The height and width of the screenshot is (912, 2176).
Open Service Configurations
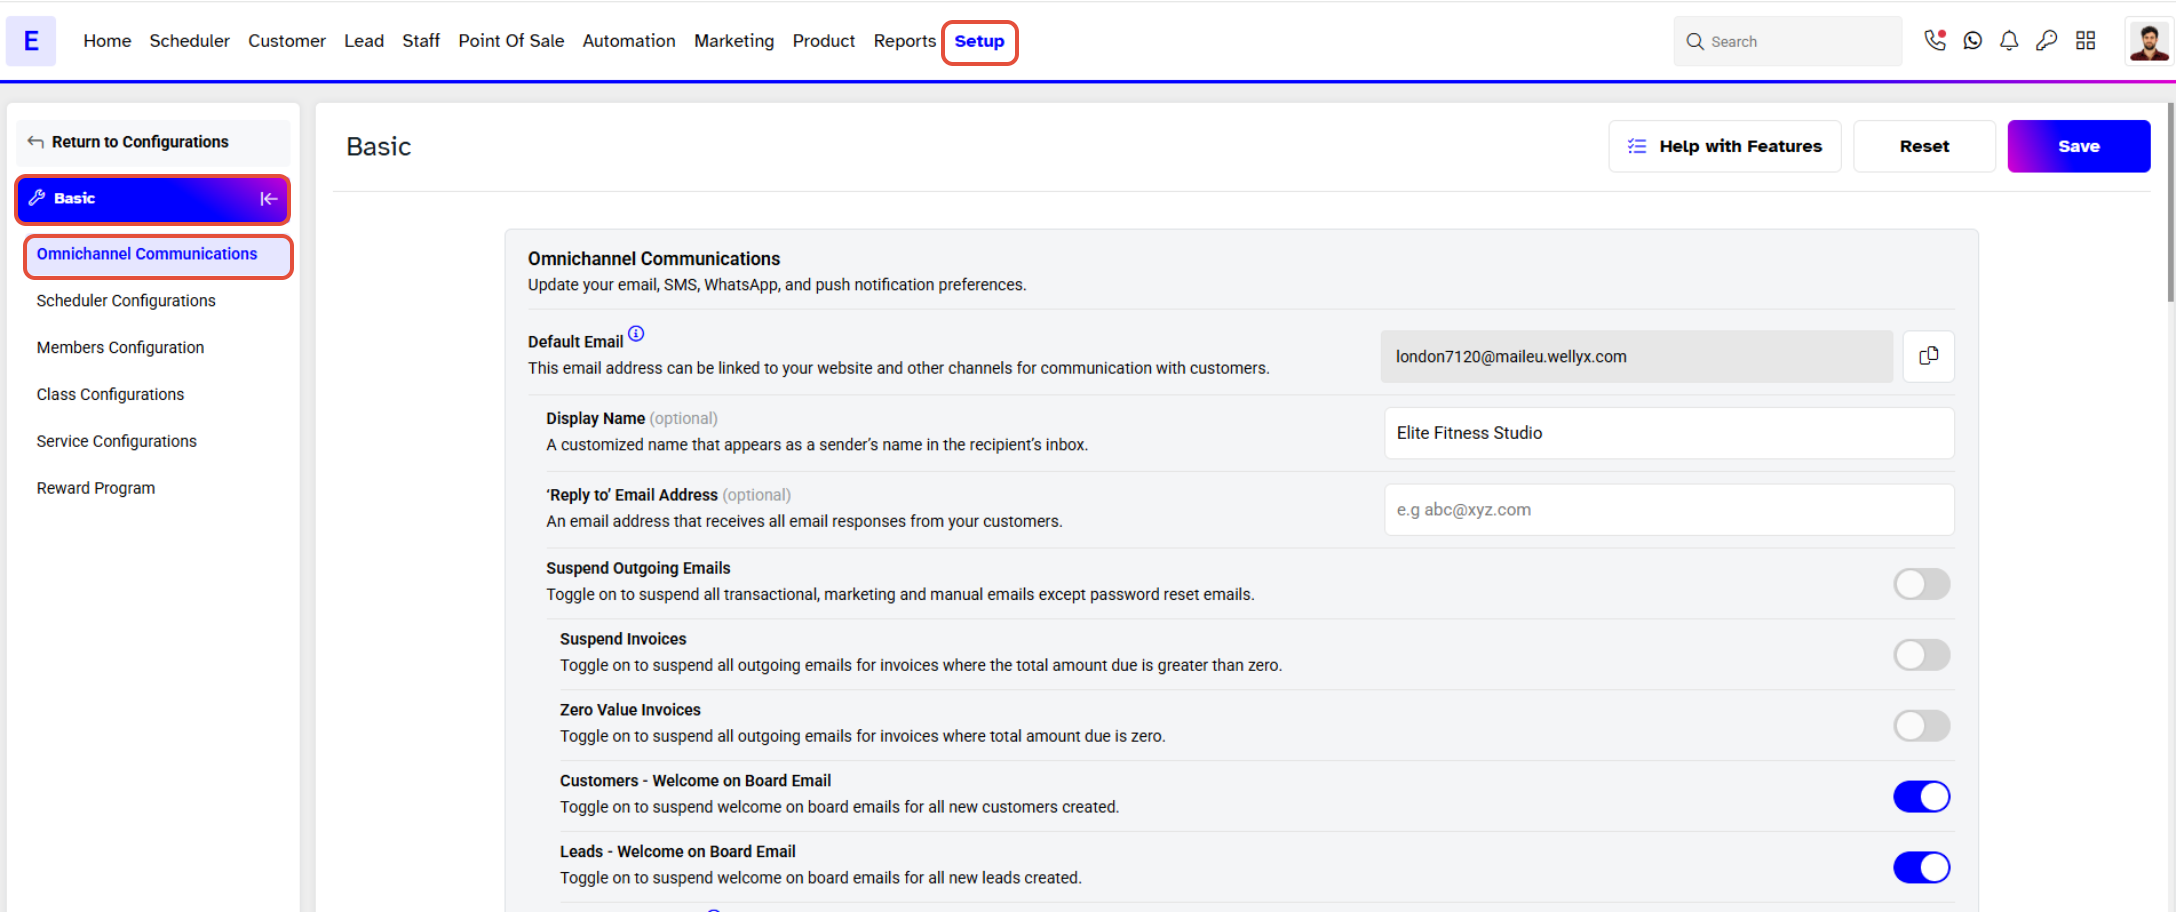(116, 442)
